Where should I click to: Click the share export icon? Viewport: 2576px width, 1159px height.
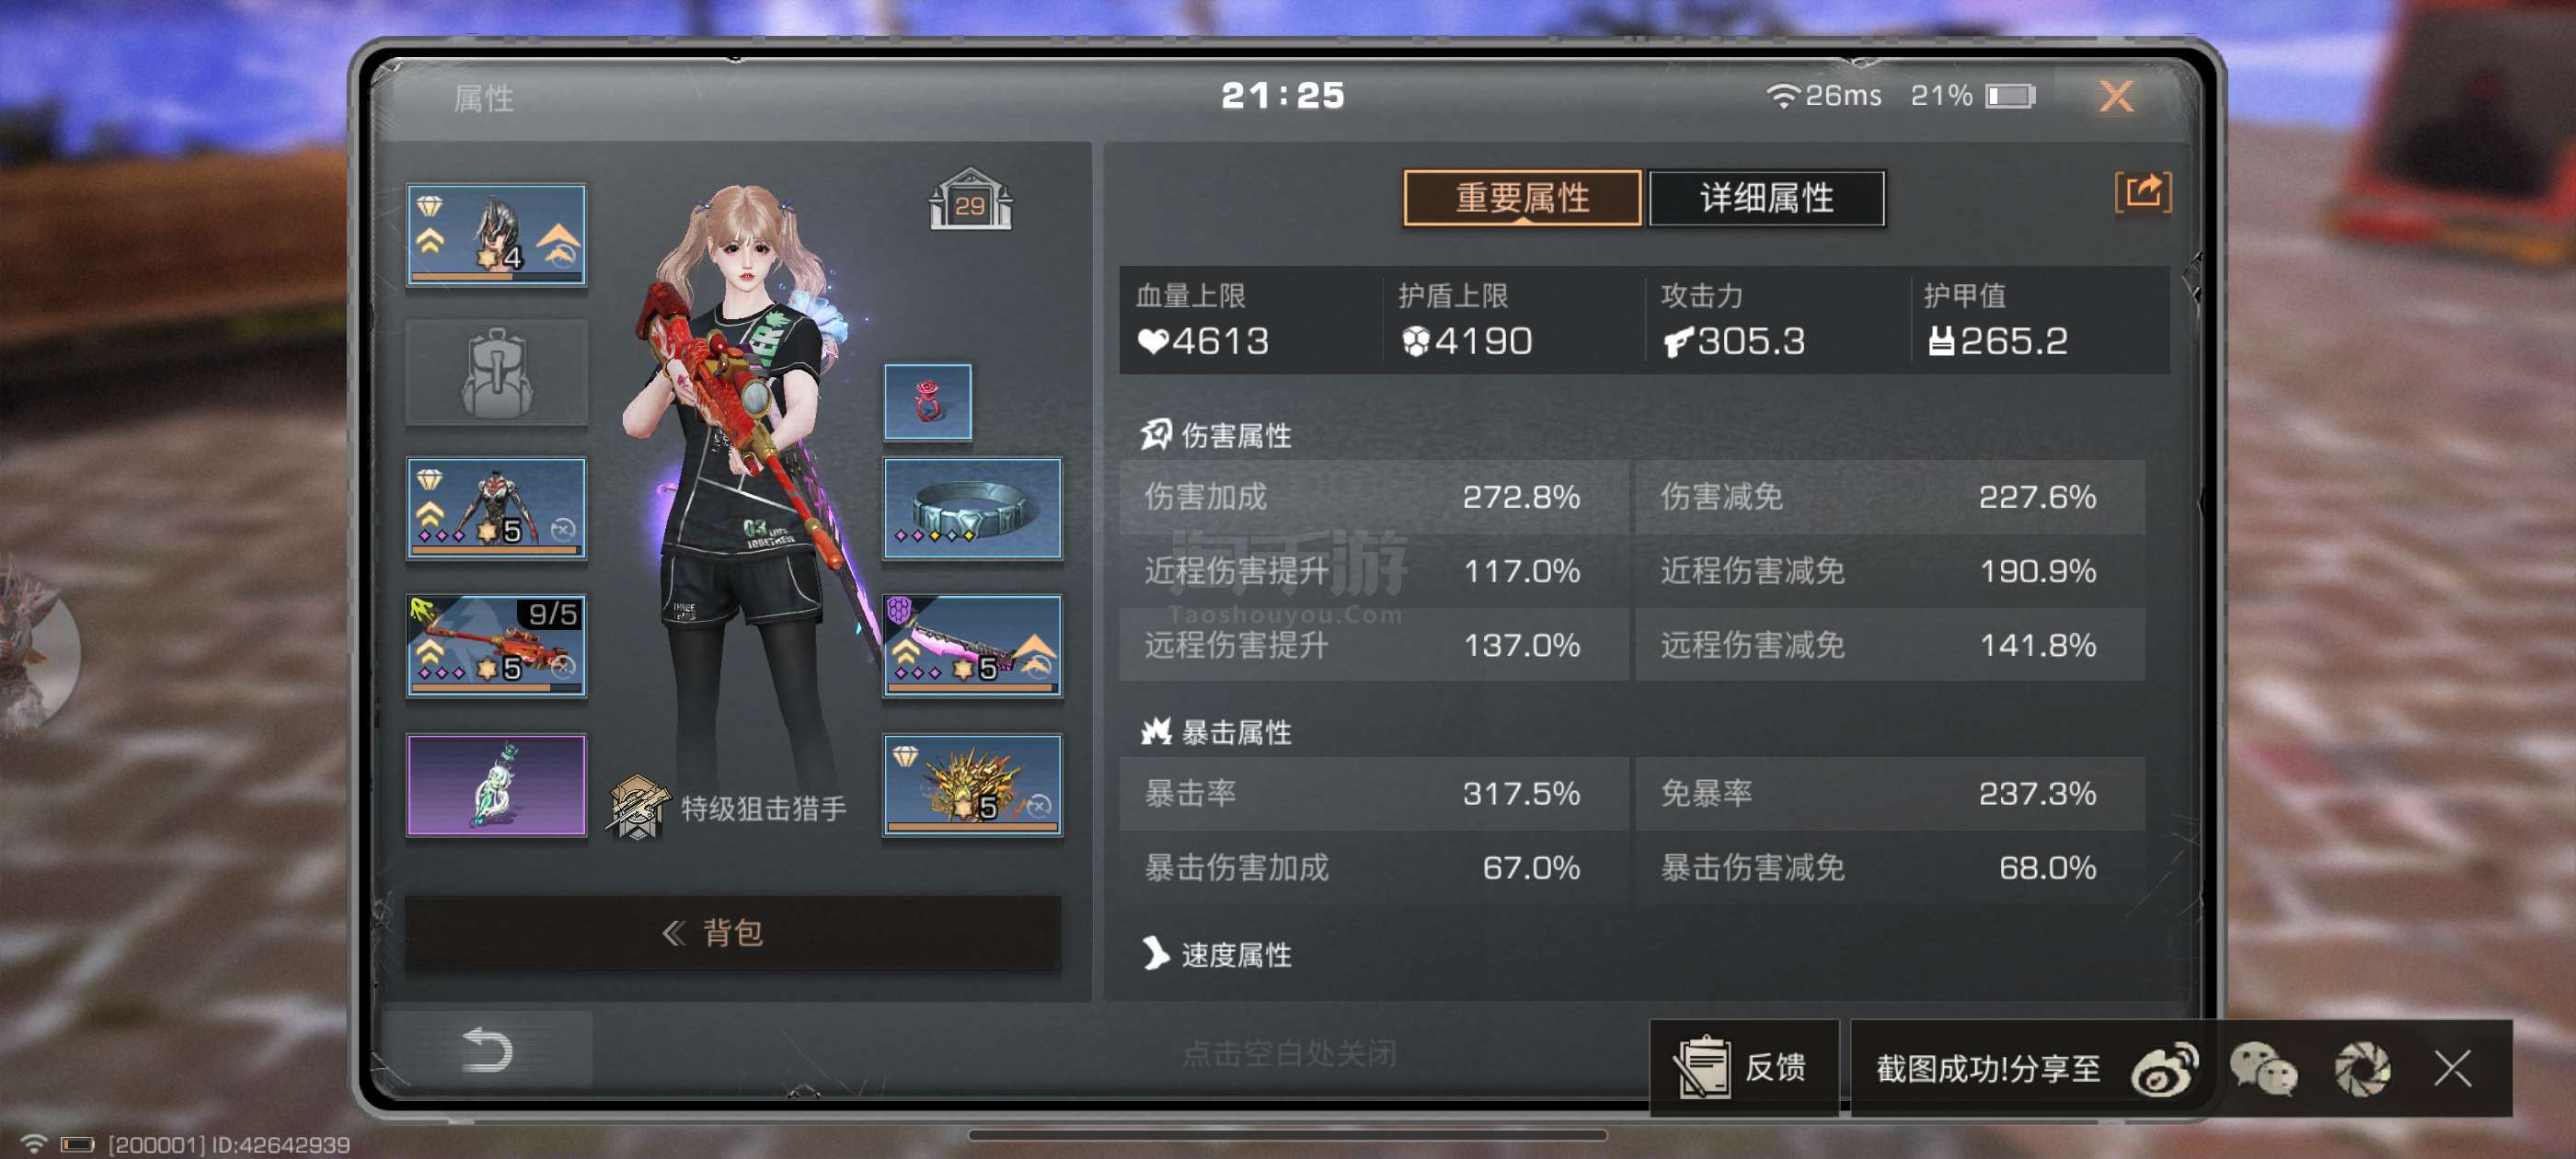(2142, 191)
